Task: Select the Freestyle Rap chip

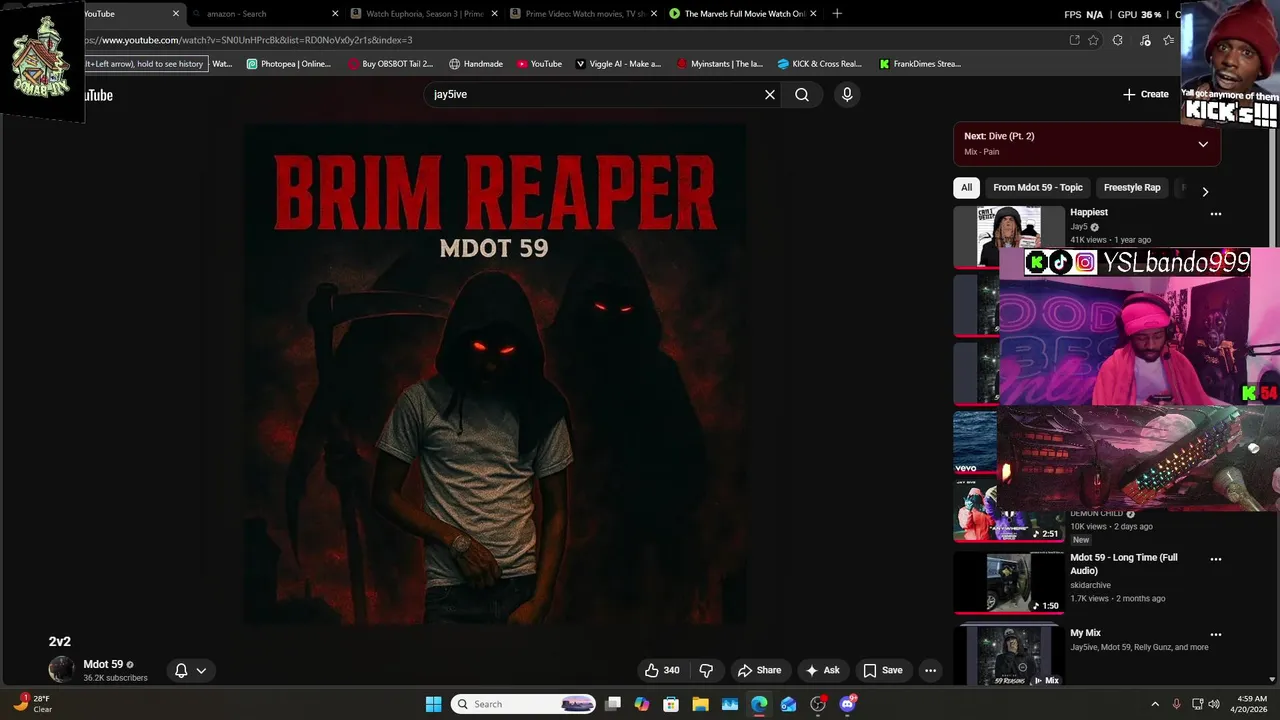Action: coord(1132,187)
